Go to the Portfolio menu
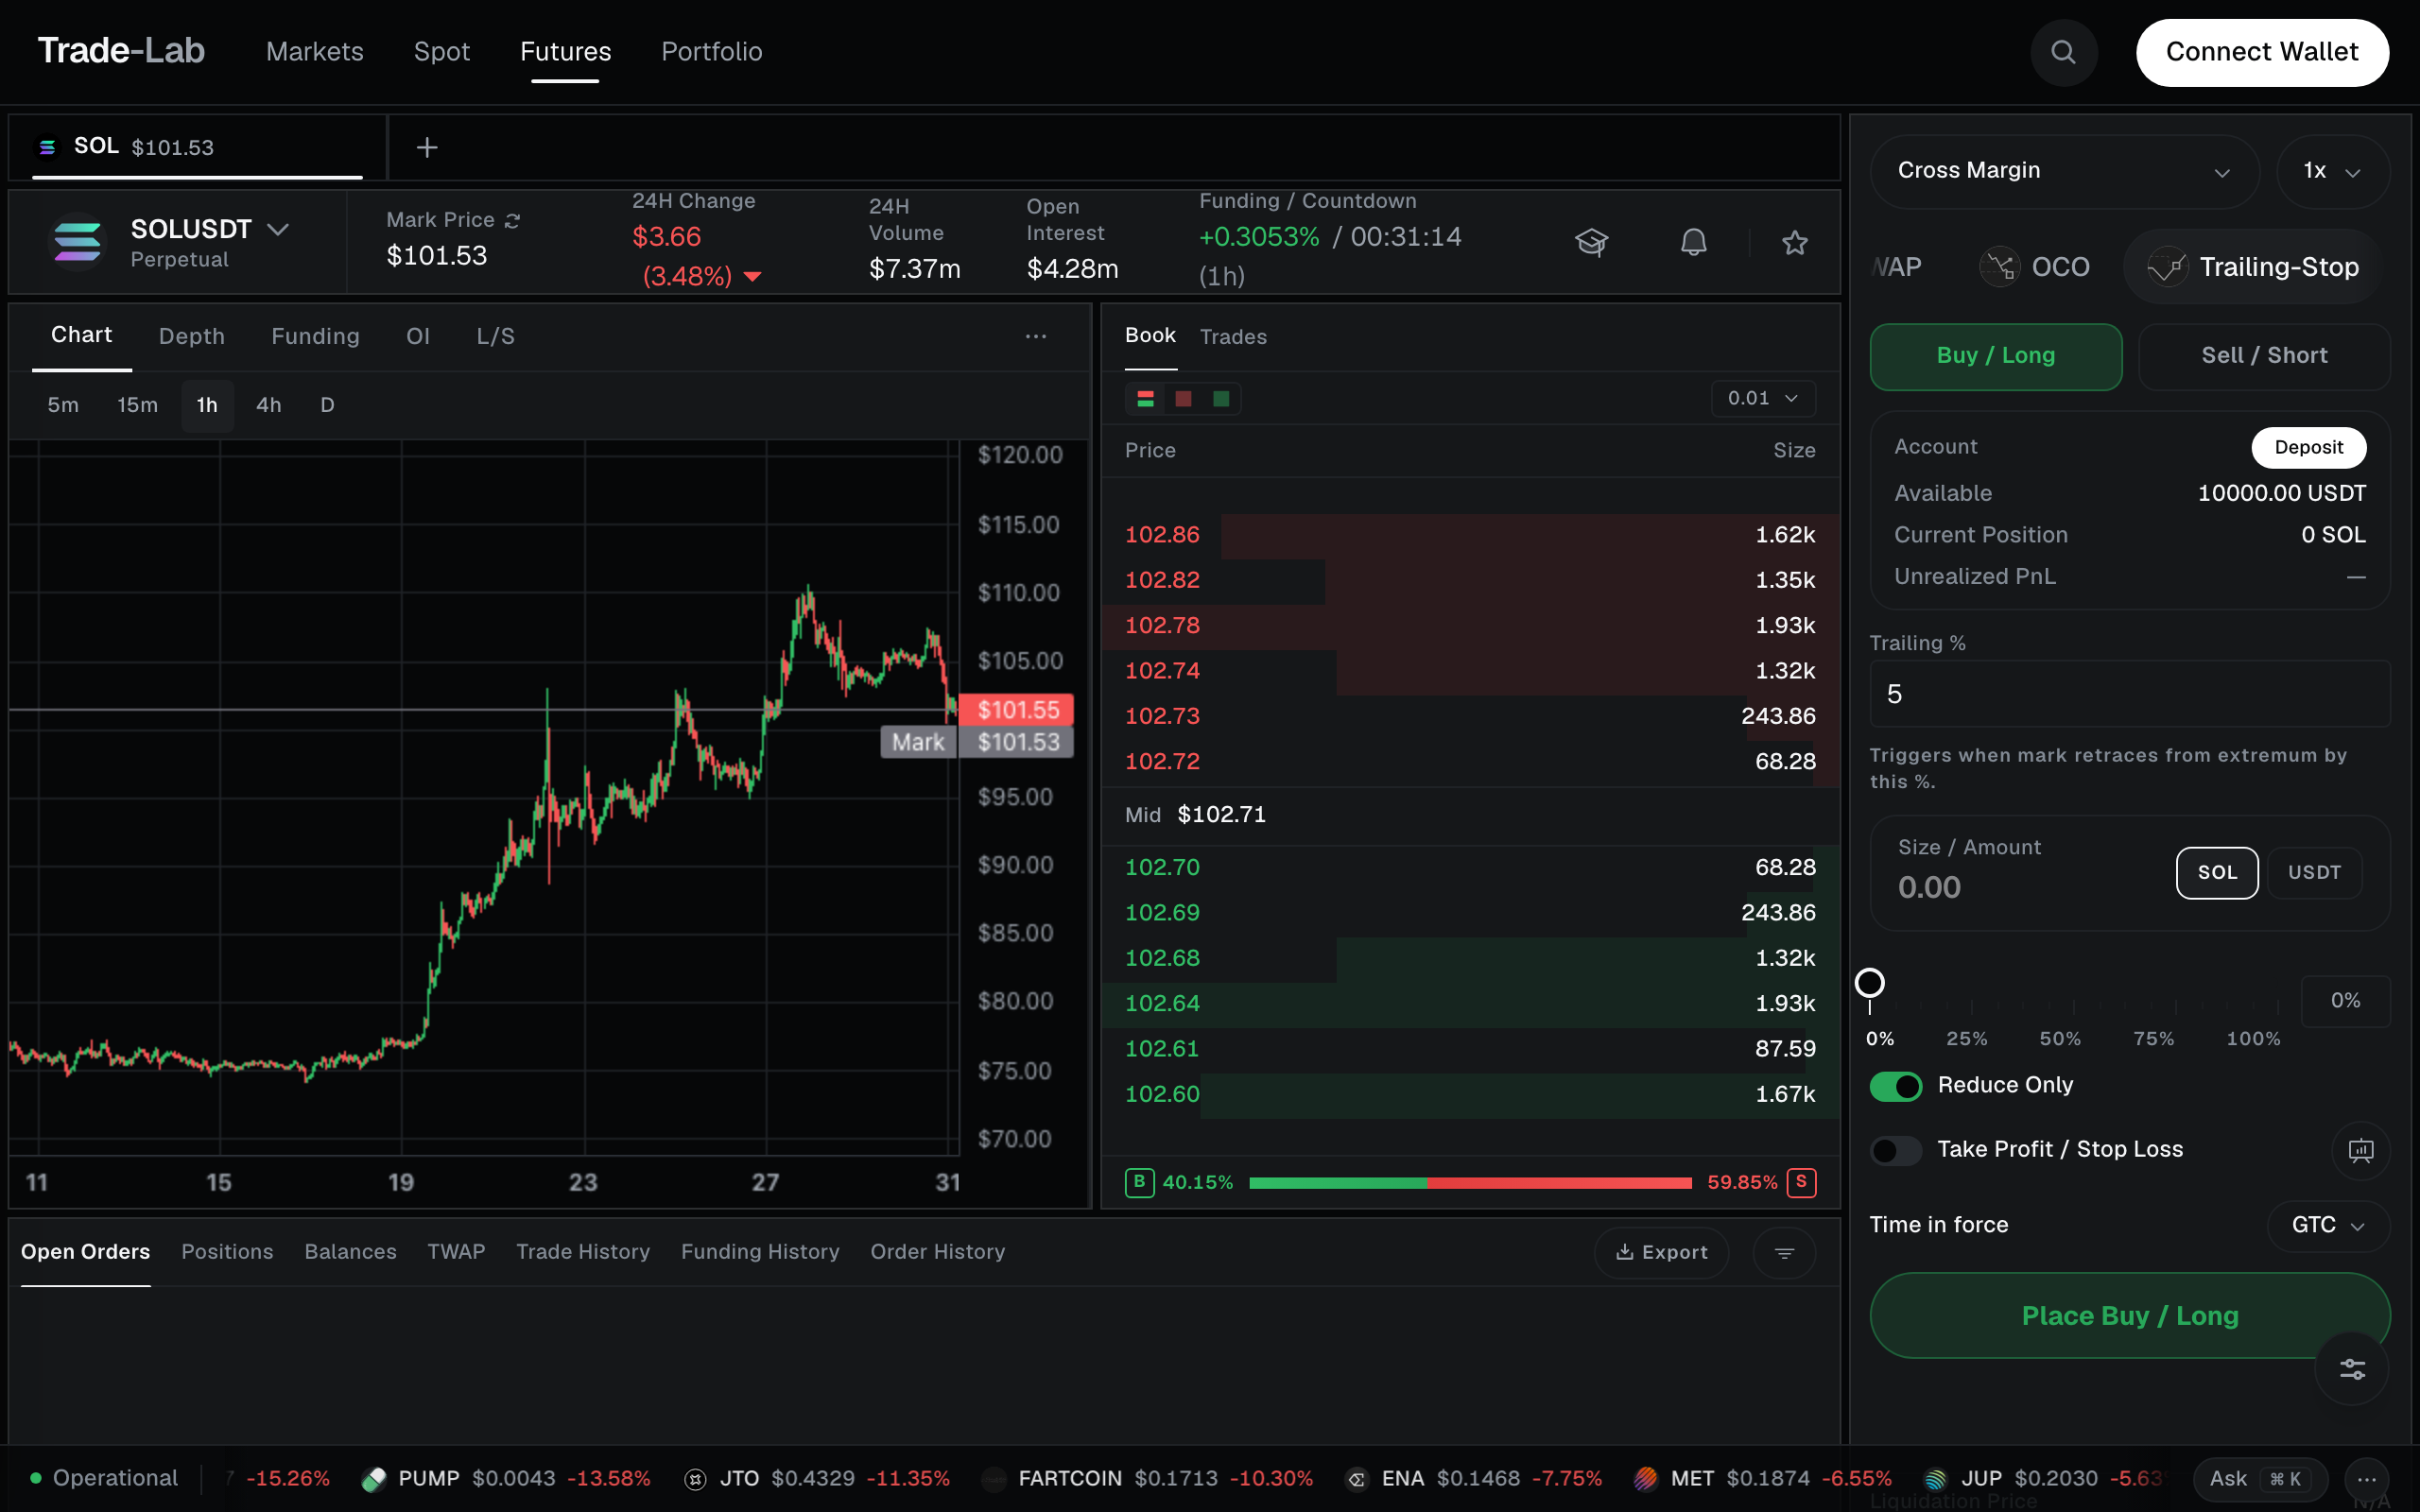2420x1512 pixels. click(x=712, y=52)
